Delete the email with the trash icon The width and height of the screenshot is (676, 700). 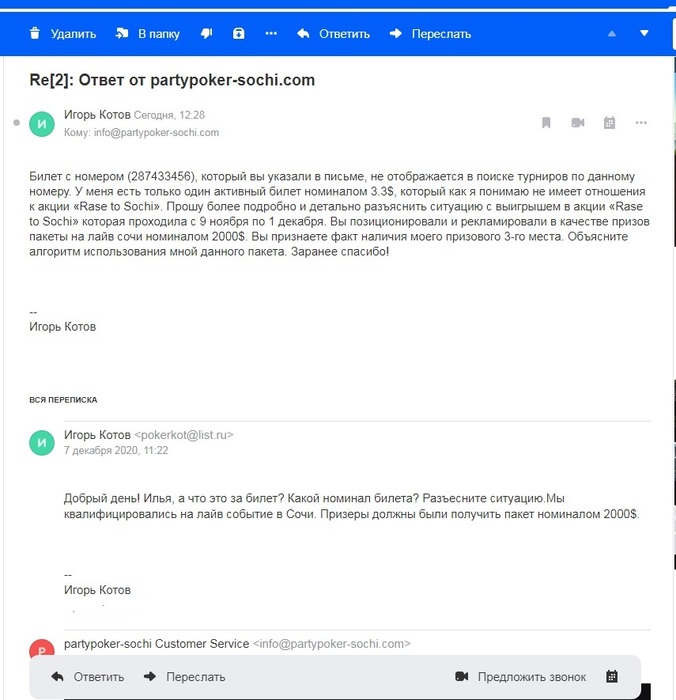63,34
